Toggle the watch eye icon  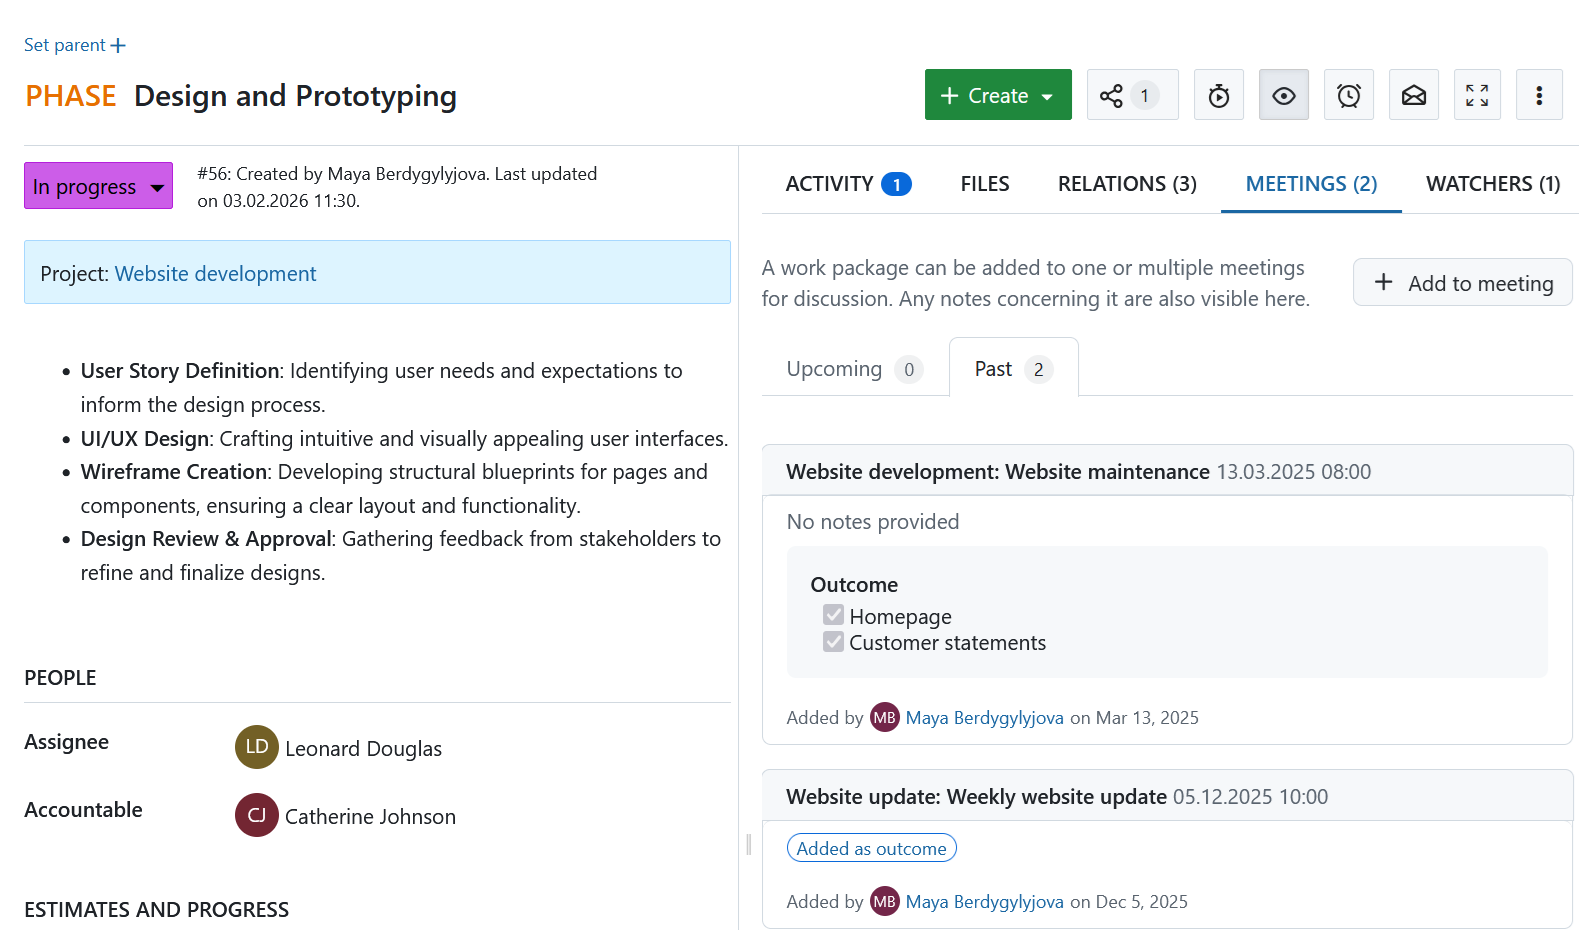[x=1283, y=95]
